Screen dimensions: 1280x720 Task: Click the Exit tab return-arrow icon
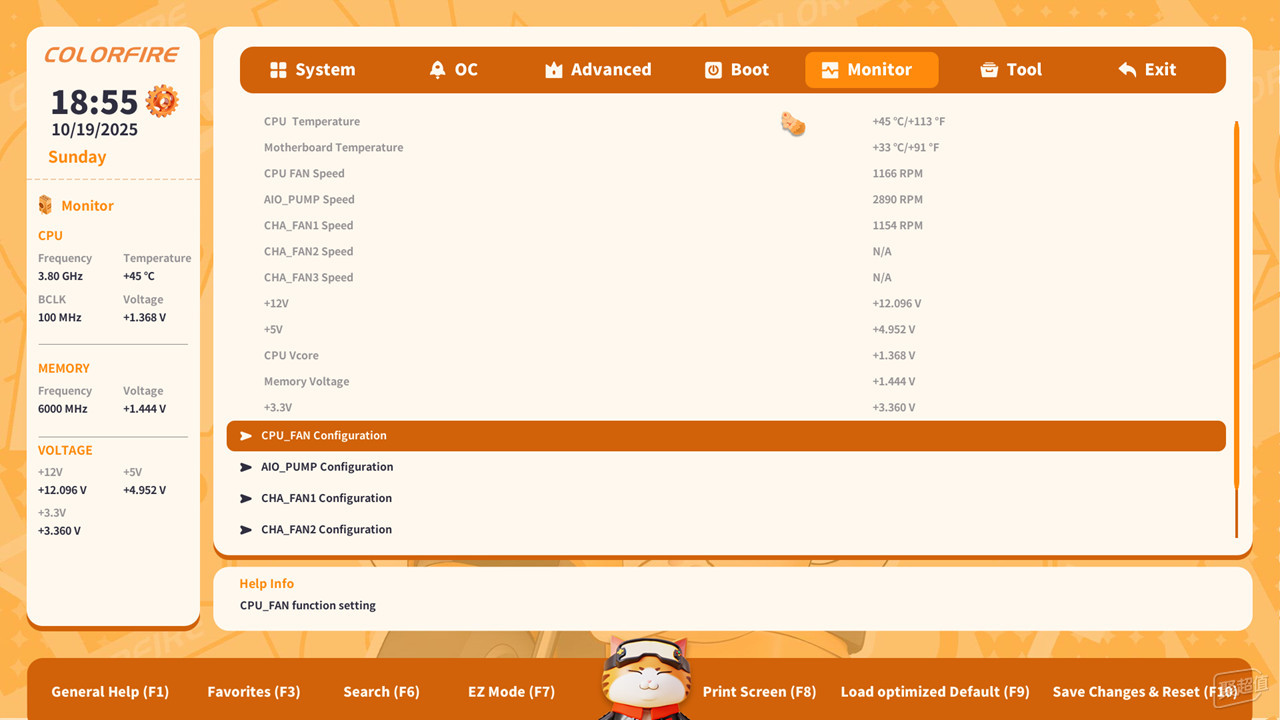click(x=1127, y=70)
